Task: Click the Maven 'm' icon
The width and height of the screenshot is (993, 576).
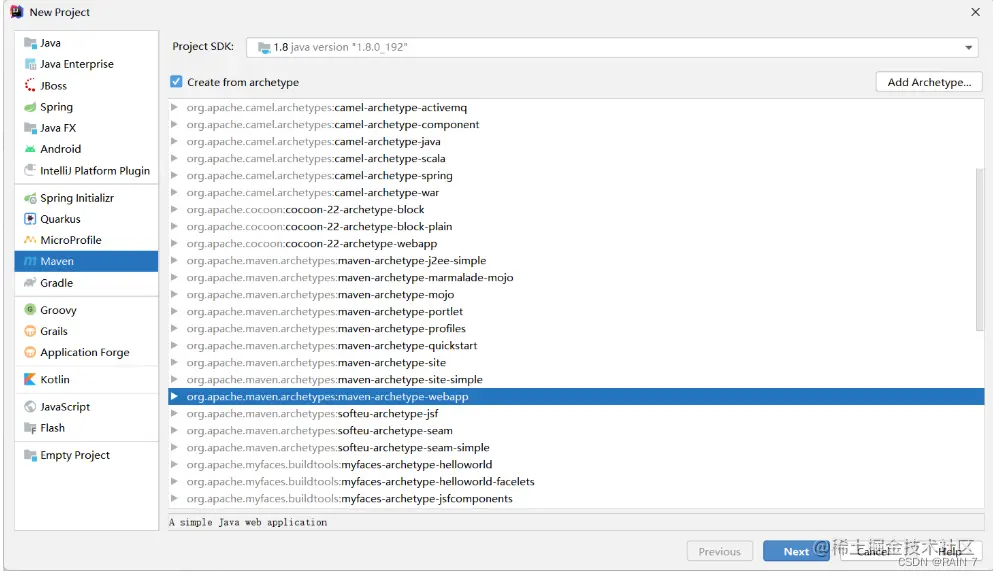Action: pos(30,261)
